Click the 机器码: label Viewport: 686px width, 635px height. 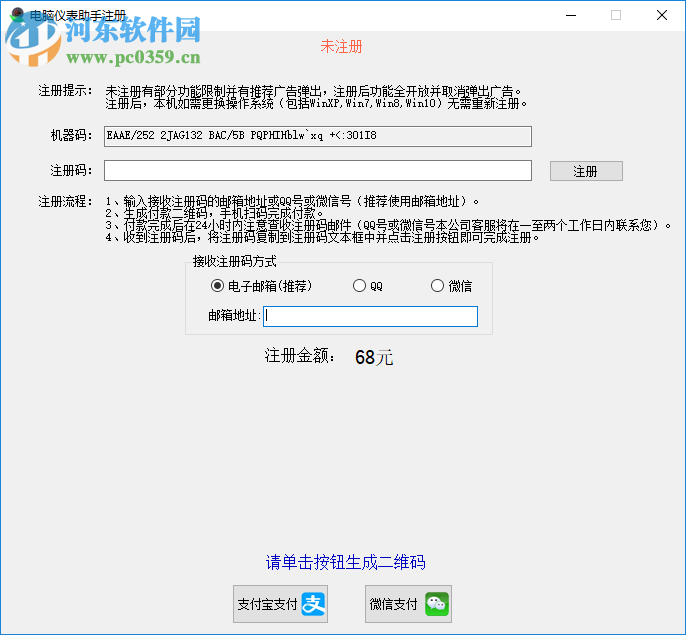(71, 135)
